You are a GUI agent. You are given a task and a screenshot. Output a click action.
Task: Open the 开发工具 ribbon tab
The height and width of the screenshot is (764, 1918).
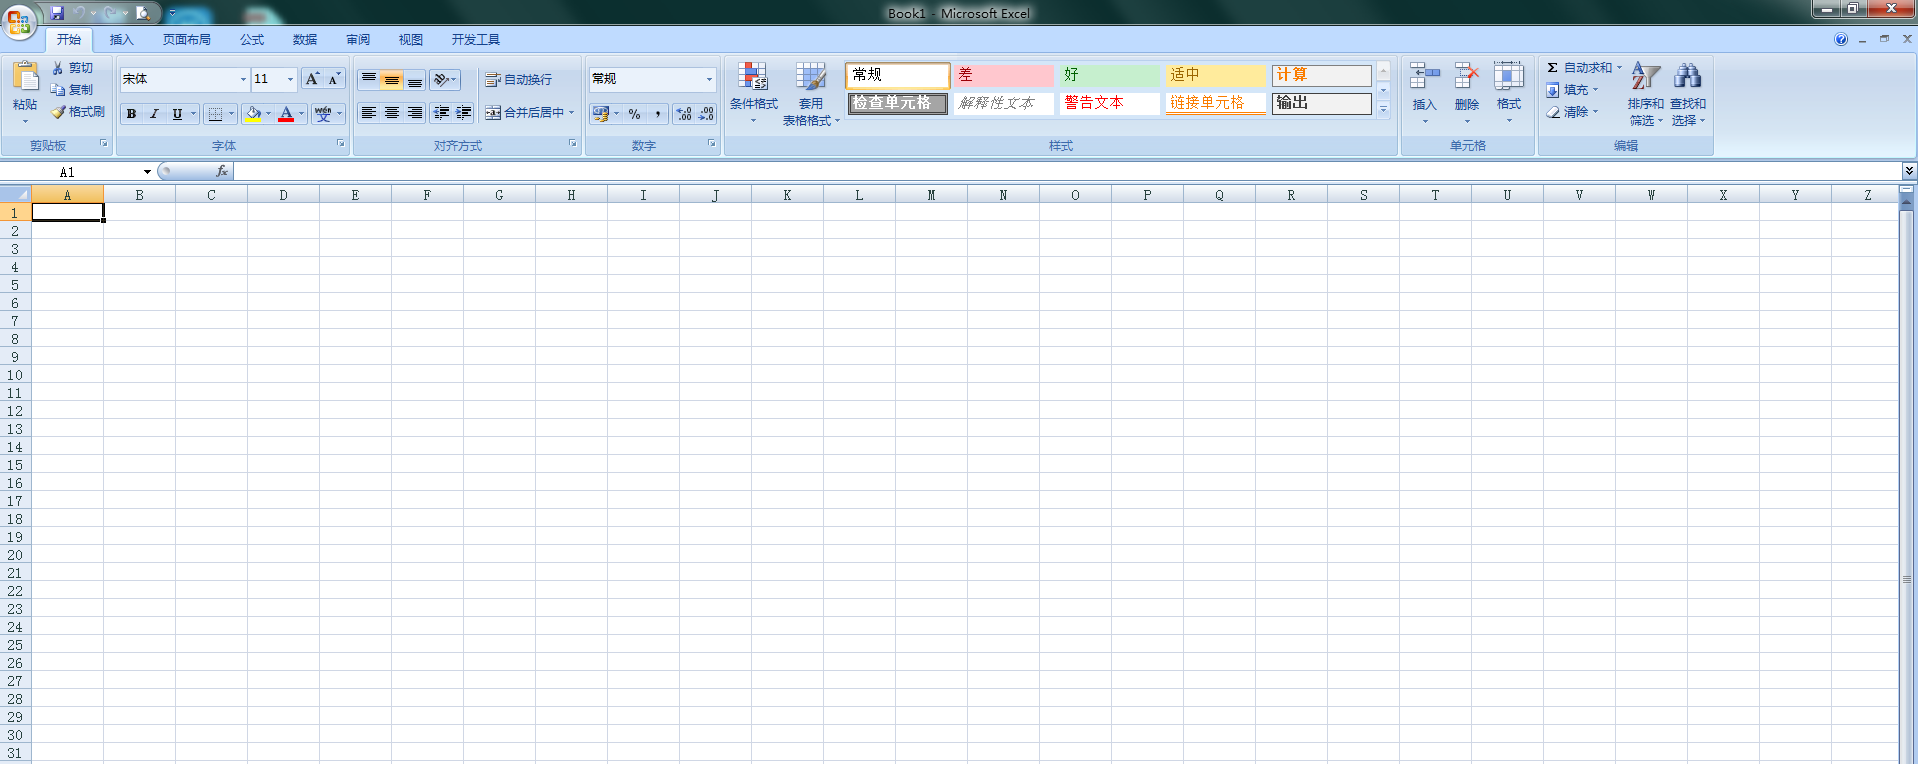[x=475, y=40]
